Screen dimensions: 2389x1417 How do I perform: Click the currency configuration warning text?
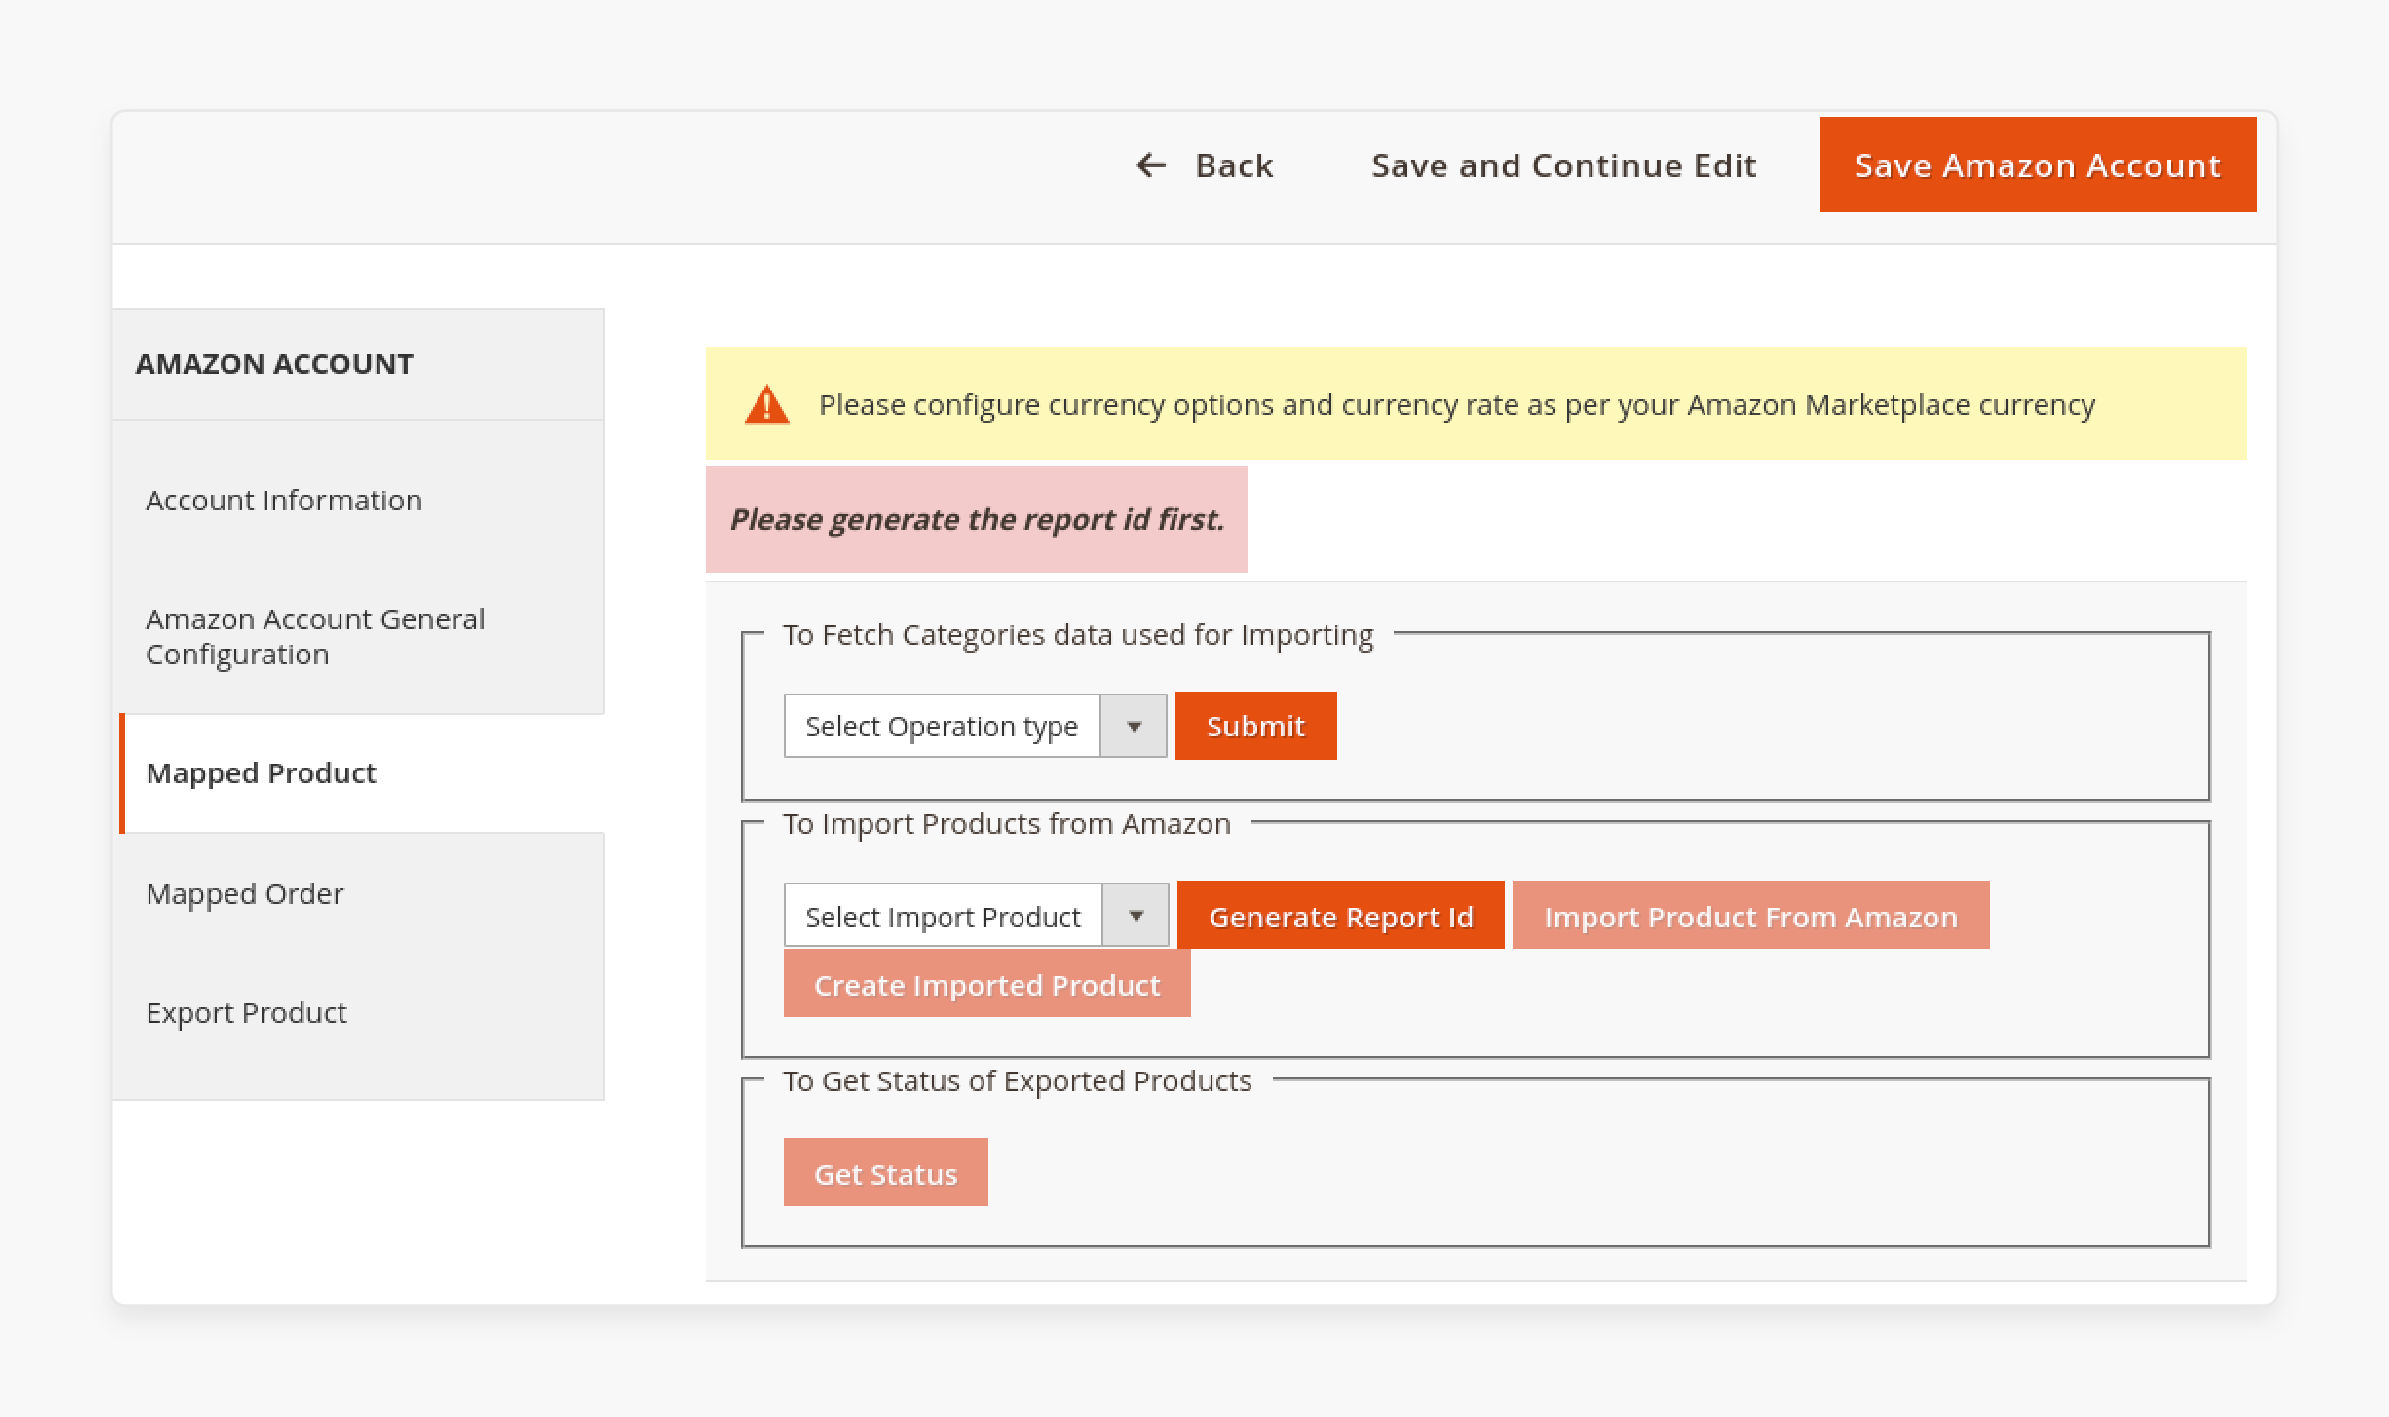coord(1456,405)
